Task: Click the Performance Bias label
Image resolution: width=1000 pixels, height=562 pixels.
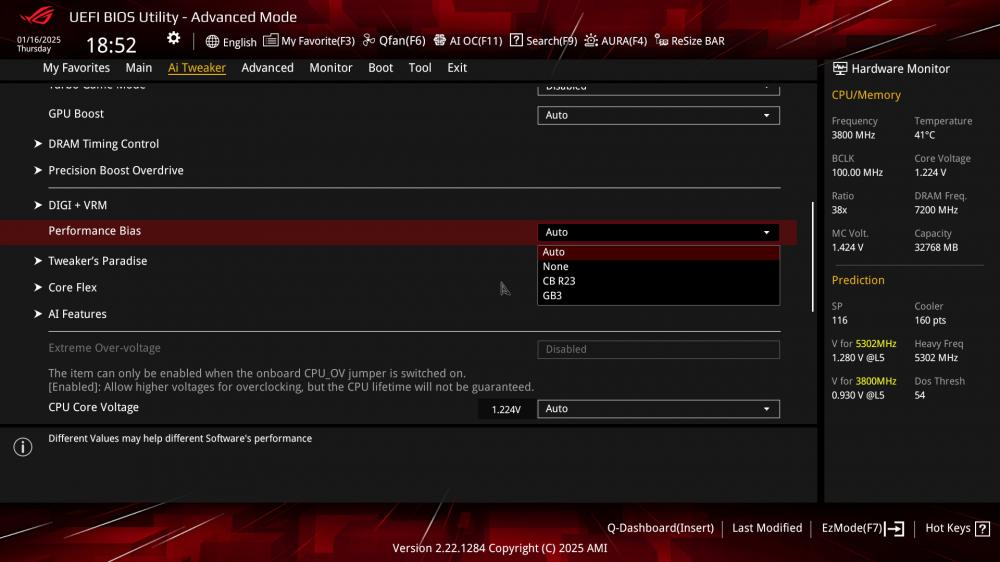Action: (94, 231)
